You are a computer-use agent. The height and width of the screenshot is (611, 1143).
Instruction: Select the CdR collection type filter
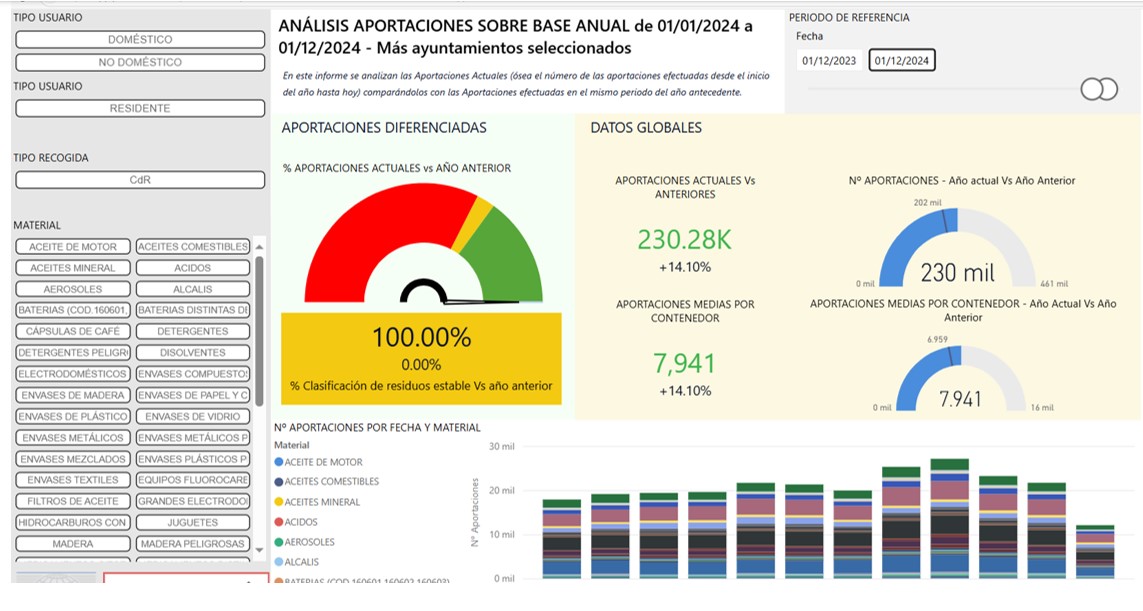pyautogui.click(x=140, y=180)
